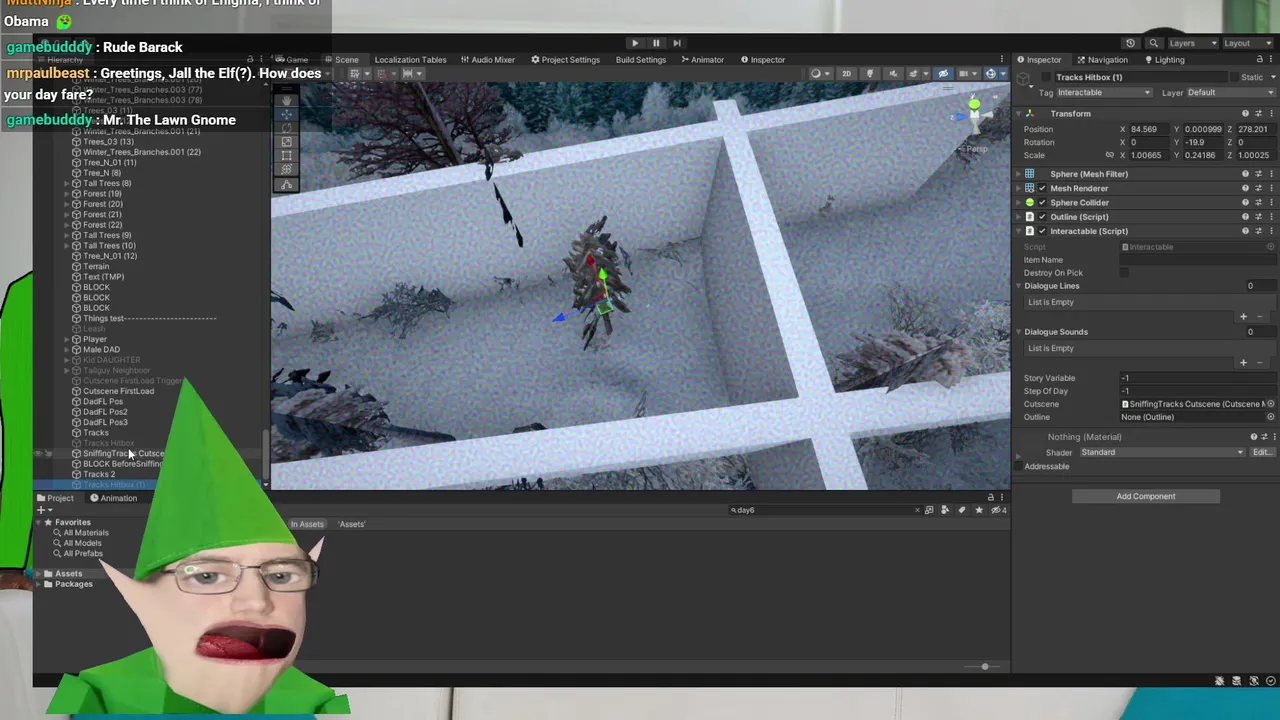Switch to the Game tab

[x=291, y=60]
